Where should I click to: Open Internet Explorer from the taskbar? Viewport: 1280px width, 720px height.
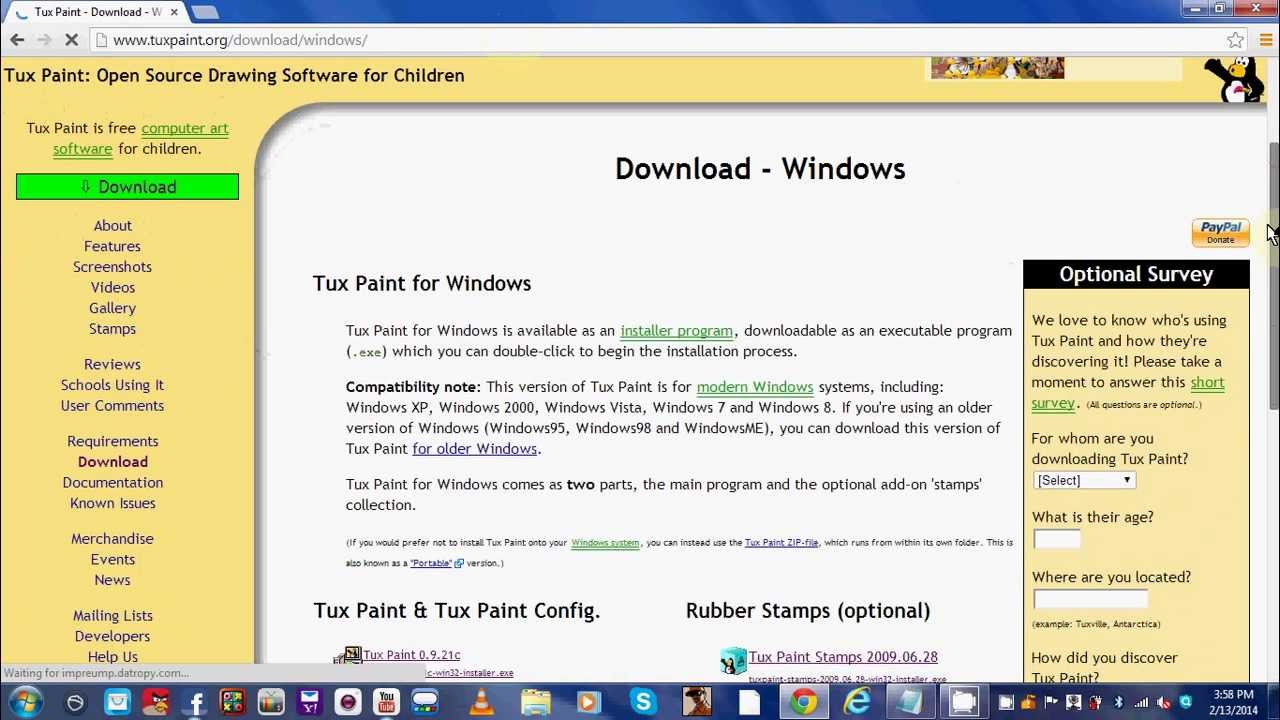pyautogui.click(x=857, y=702)
